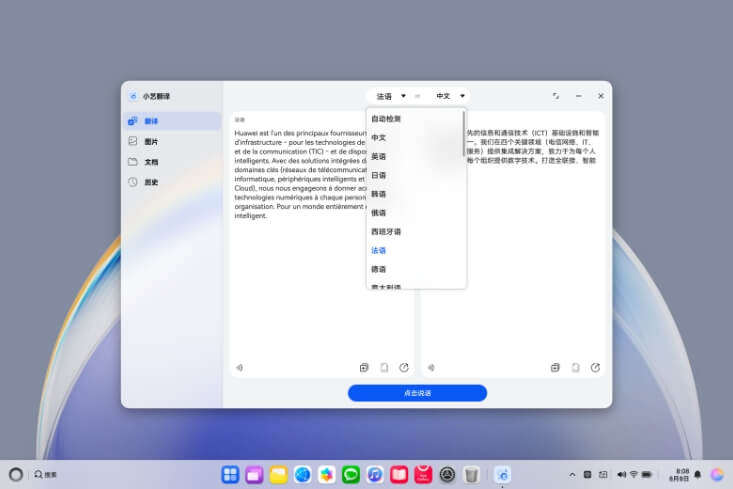Select 英语 in the language list
The width and height of the screenshot is (733, 489).
pos(415,156)
